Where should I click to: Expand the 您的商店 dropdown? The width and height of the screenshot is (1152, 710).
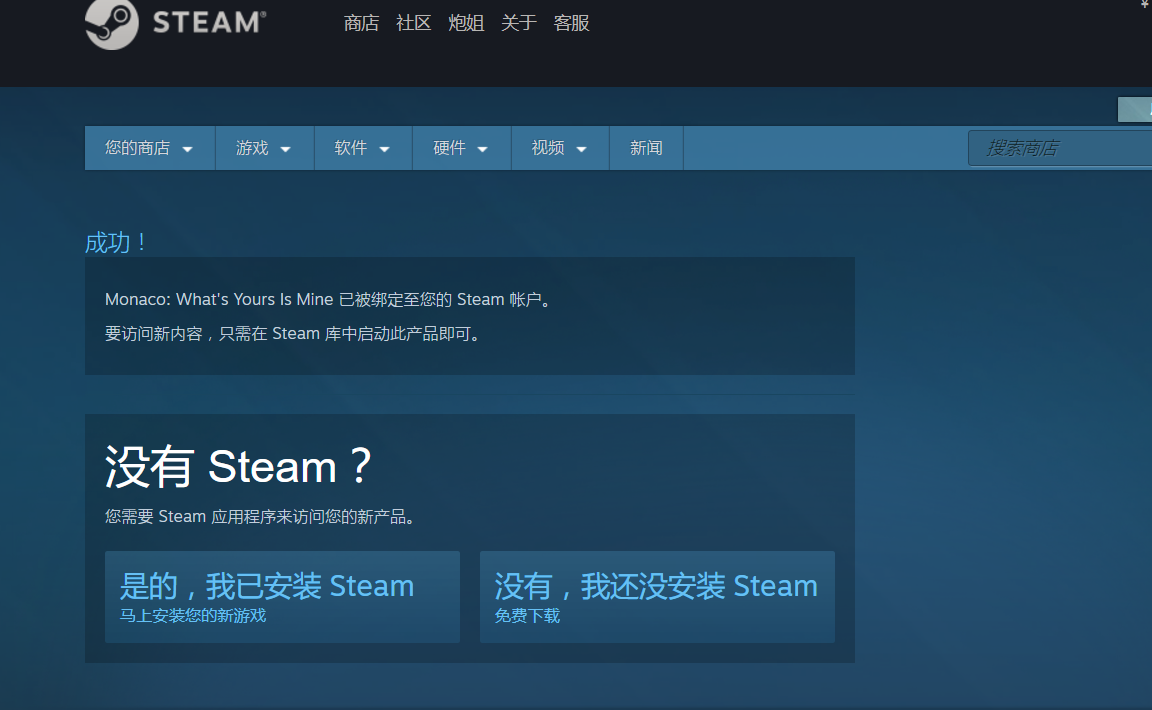coord(149,148)
